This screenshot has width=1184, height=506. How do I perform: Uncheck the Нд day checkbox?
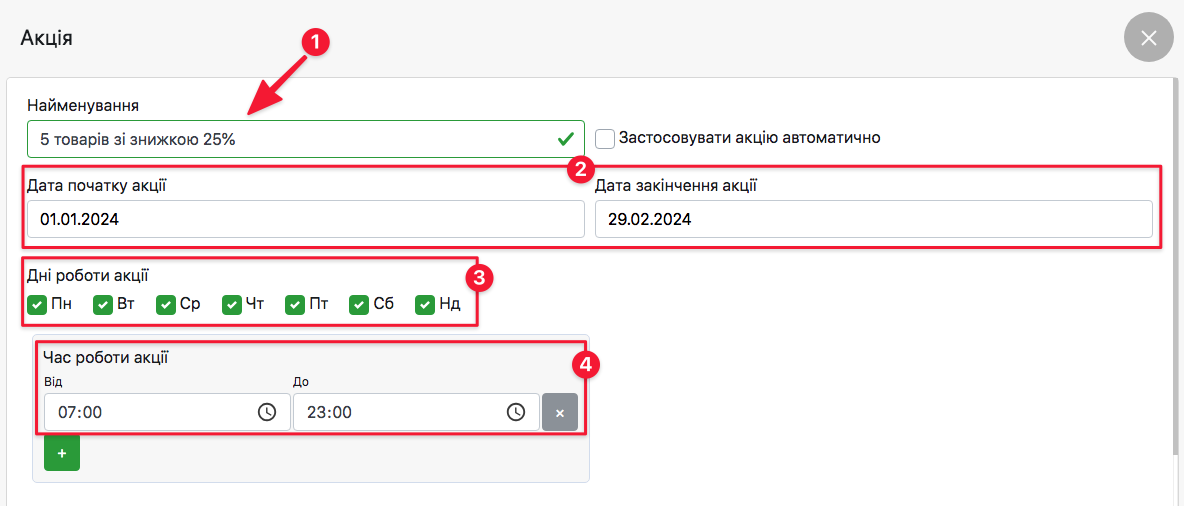tap(425, 304)
